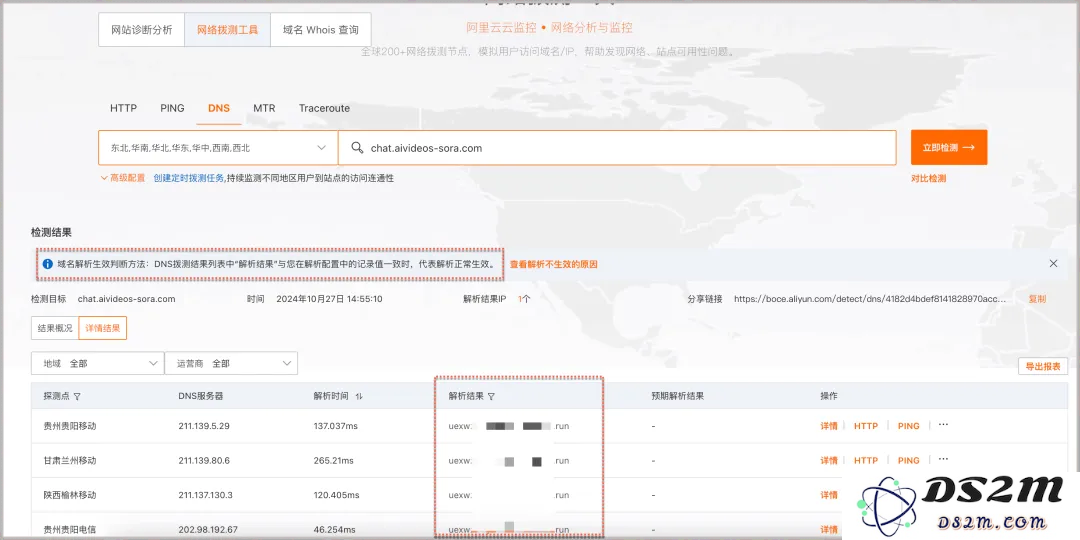Image resolution: width=1080 pixels, height=540 pixels.
Task: Select the DNS detection tab
Action: (x=219, y=108)
